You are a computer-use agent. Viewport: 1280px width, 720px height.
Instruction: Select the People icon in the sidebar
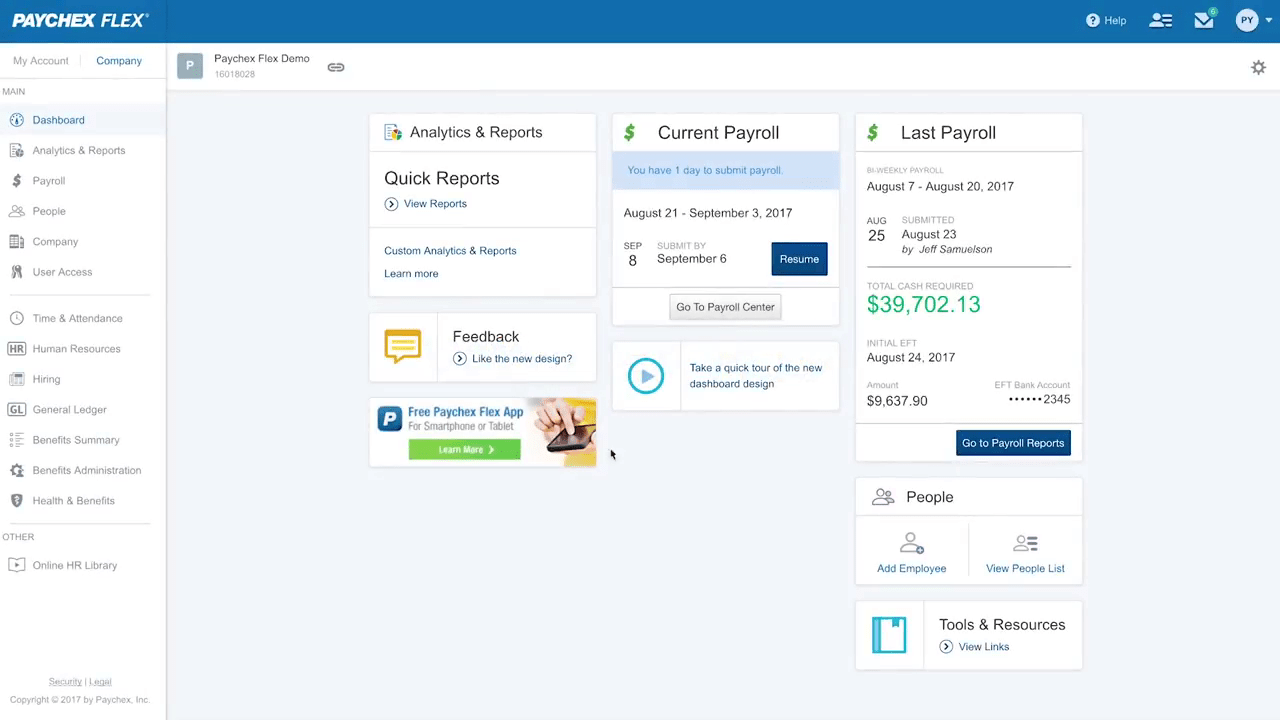pyautogui.click(x=16, y=211)
